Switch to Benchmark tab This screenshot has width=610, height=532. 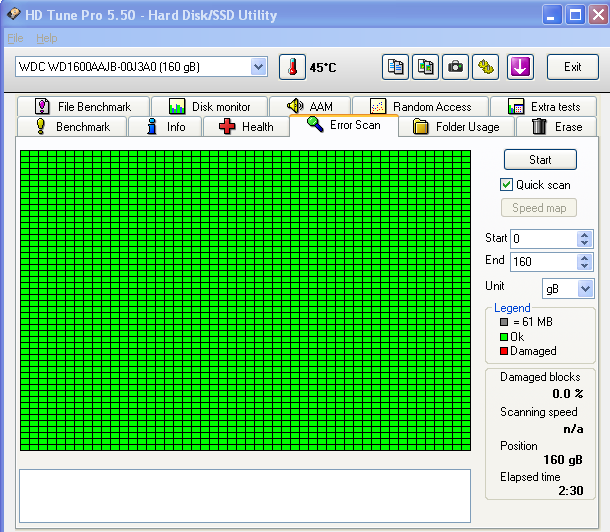(x=72, y=126)
